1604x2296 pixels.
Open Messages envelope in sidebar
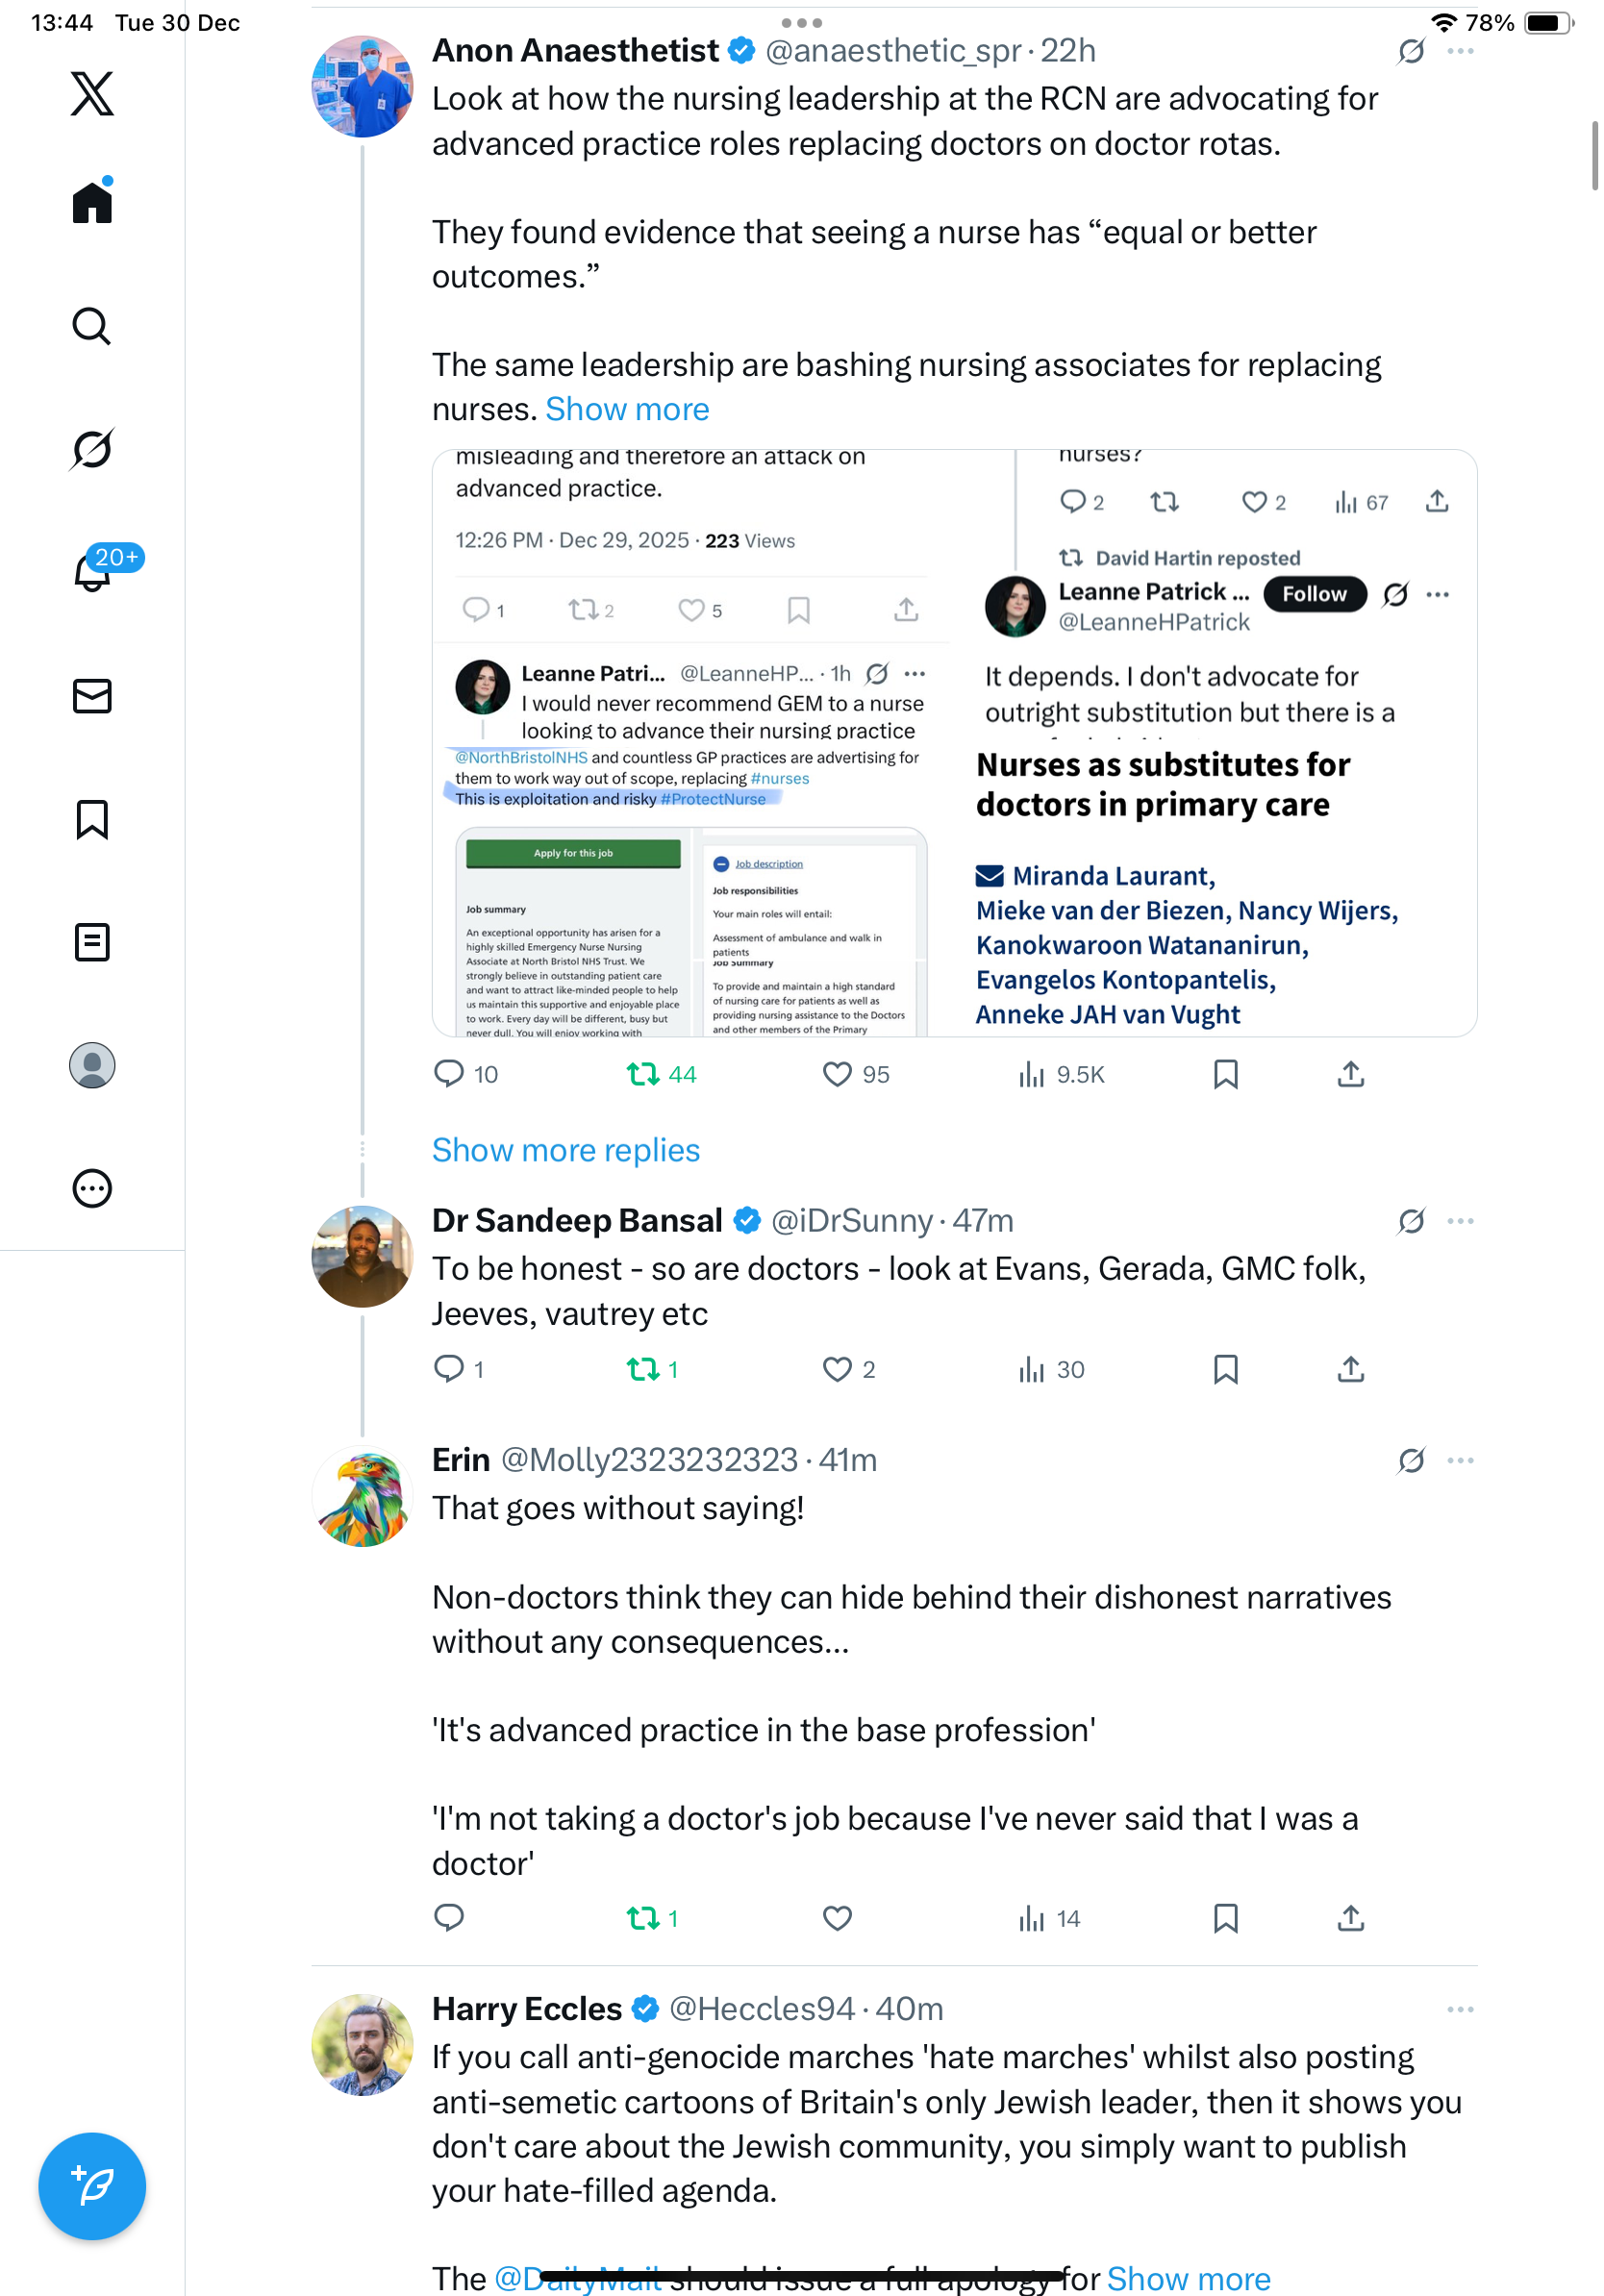point(92,696)
